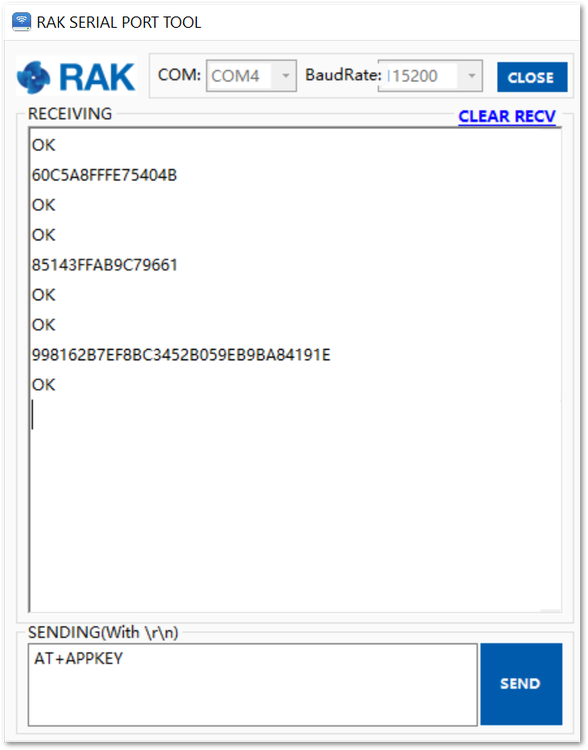Click the first OK line in receiving log
588x750 pixels.
[x=44, y=145]
